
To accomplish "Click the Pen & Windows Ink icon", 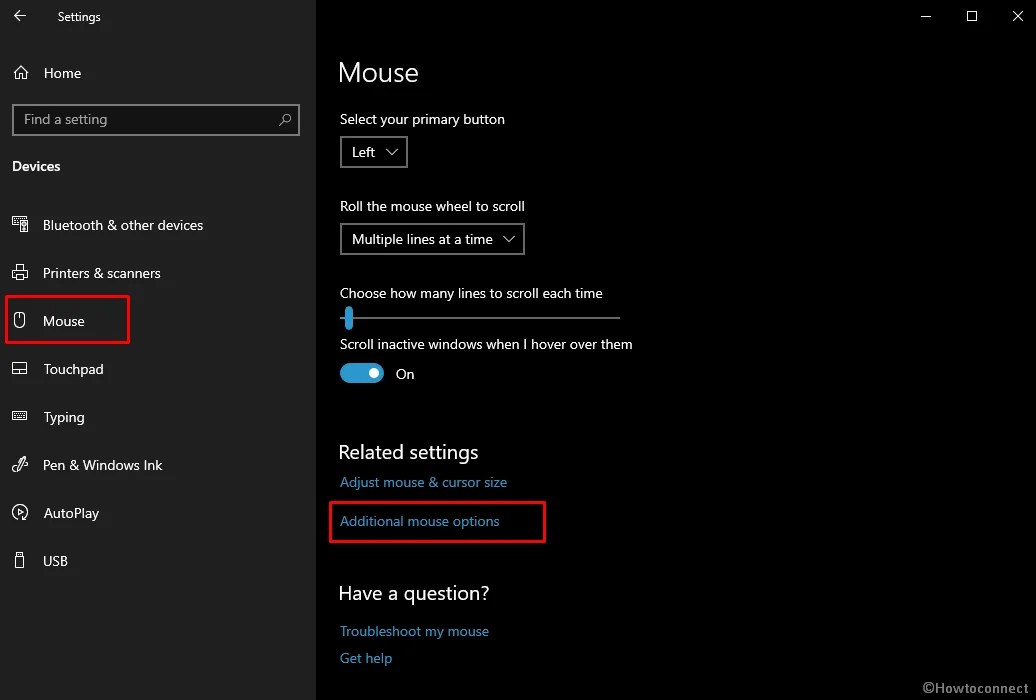I will click(20, 465).
